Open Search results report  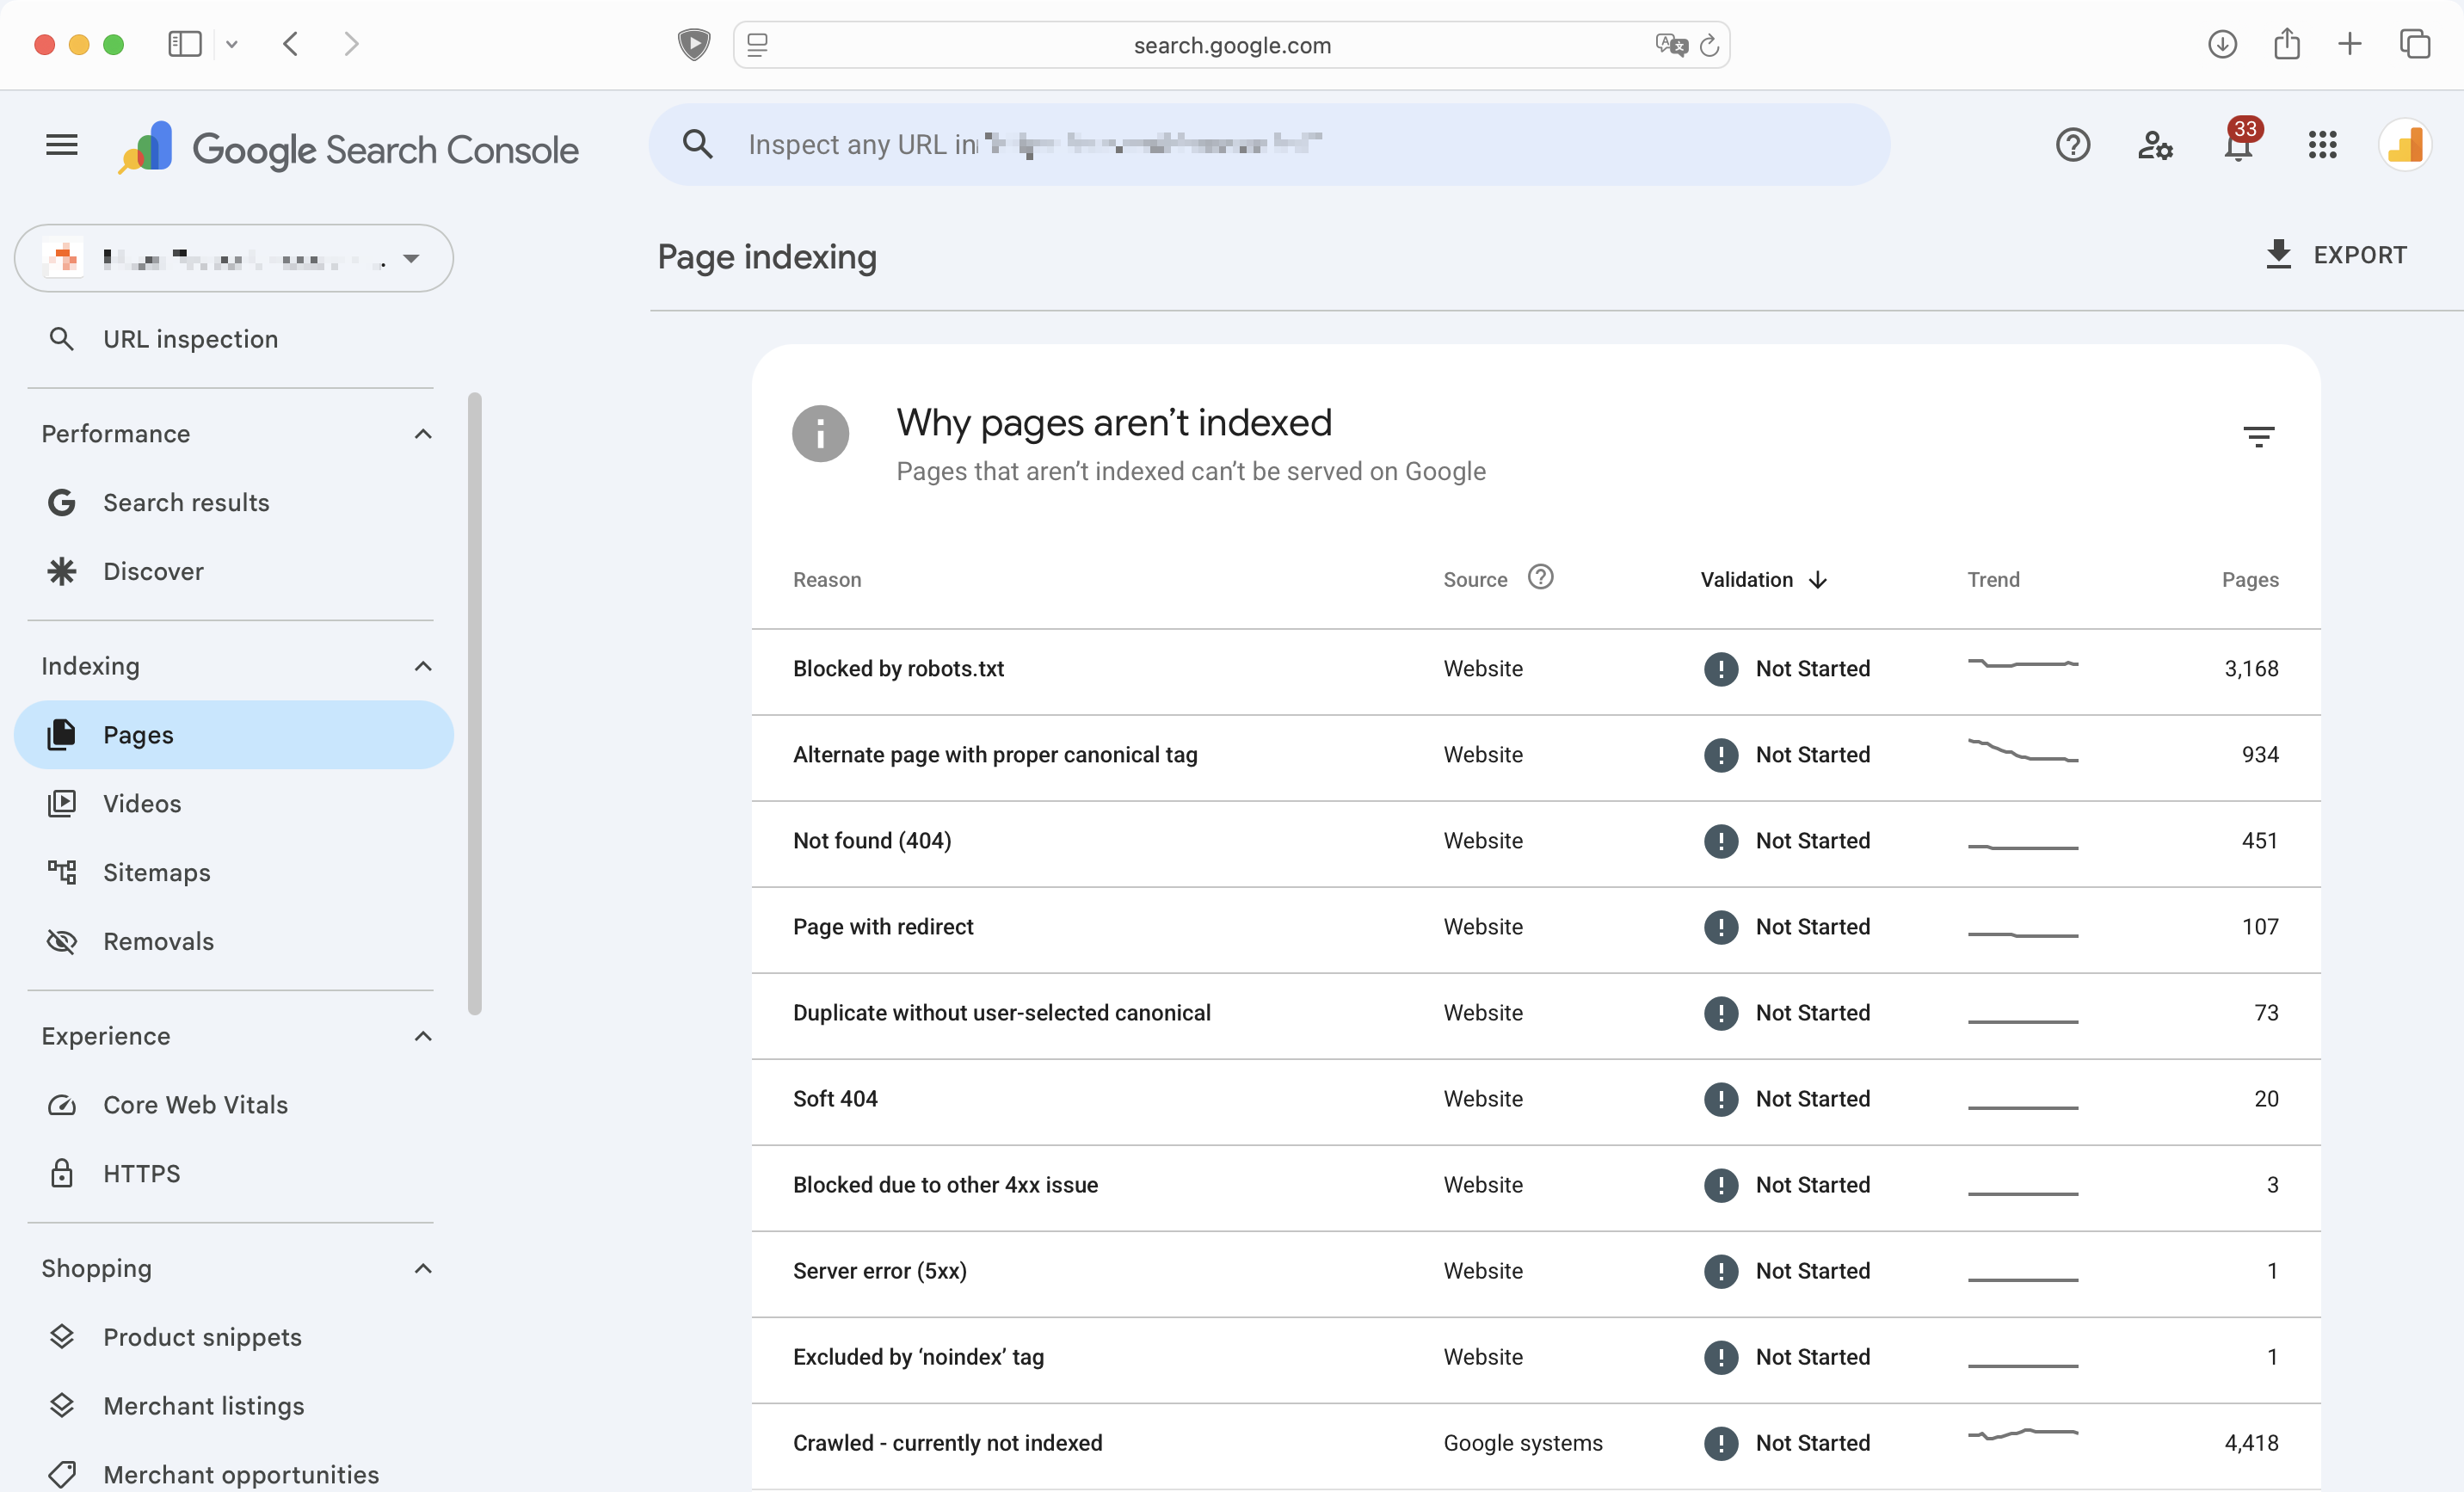234,502
